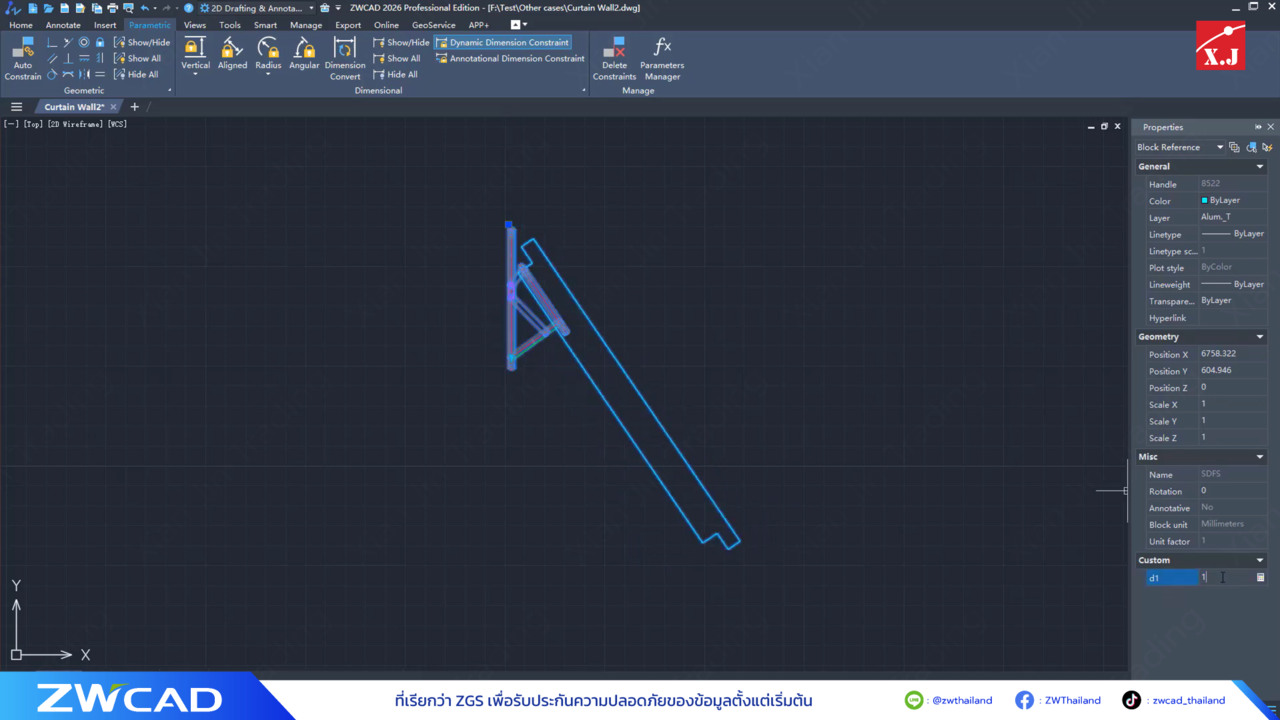
Task: Collapse the General properties section
Action: pos(1260,167)
